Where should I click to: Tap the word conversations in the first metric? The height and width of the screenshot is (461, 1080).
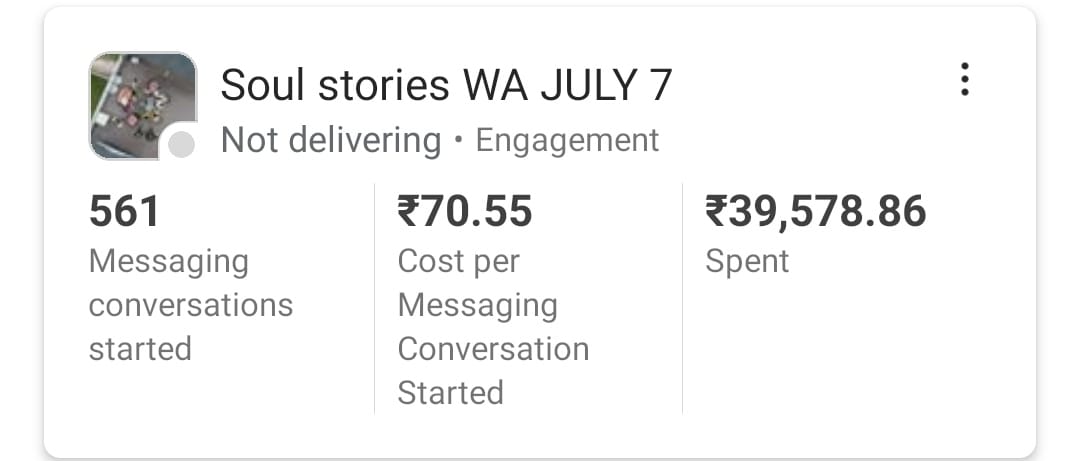coord(190,304)
